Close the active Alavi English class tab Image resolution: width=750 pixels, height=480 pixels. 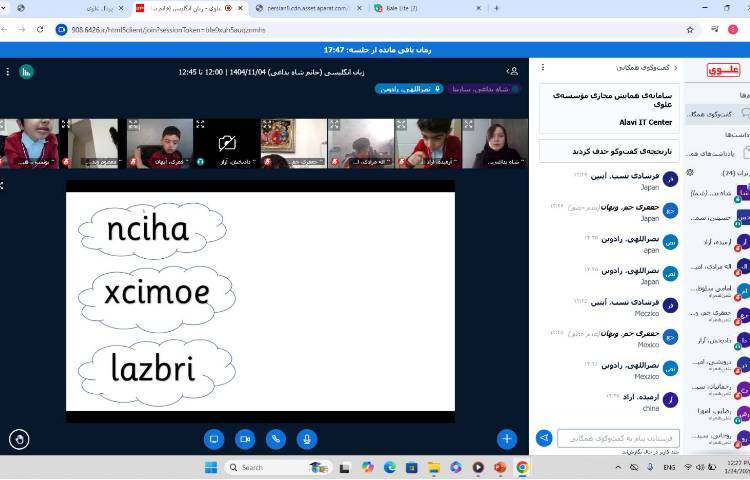point(241,8)
